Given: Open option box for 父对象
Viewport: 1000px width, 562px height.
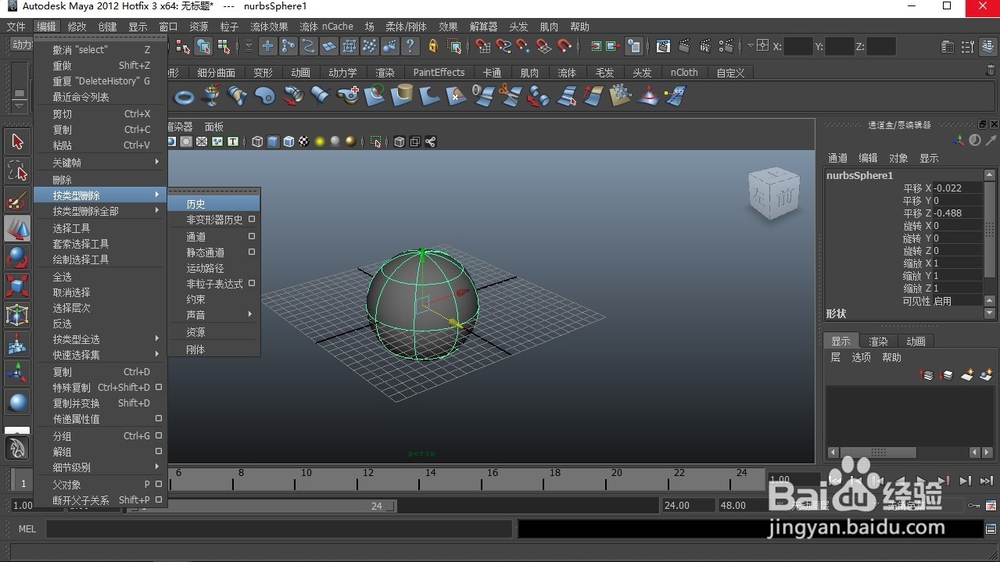Looking at the screenshot, I should click(x=159, y=484).
